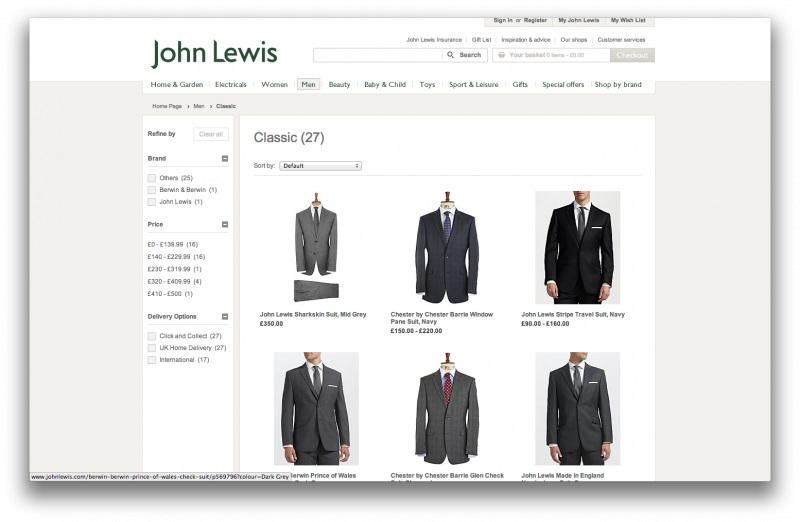
Task: Filter by price £230 - £319.99
Action: tap(174, 269)
